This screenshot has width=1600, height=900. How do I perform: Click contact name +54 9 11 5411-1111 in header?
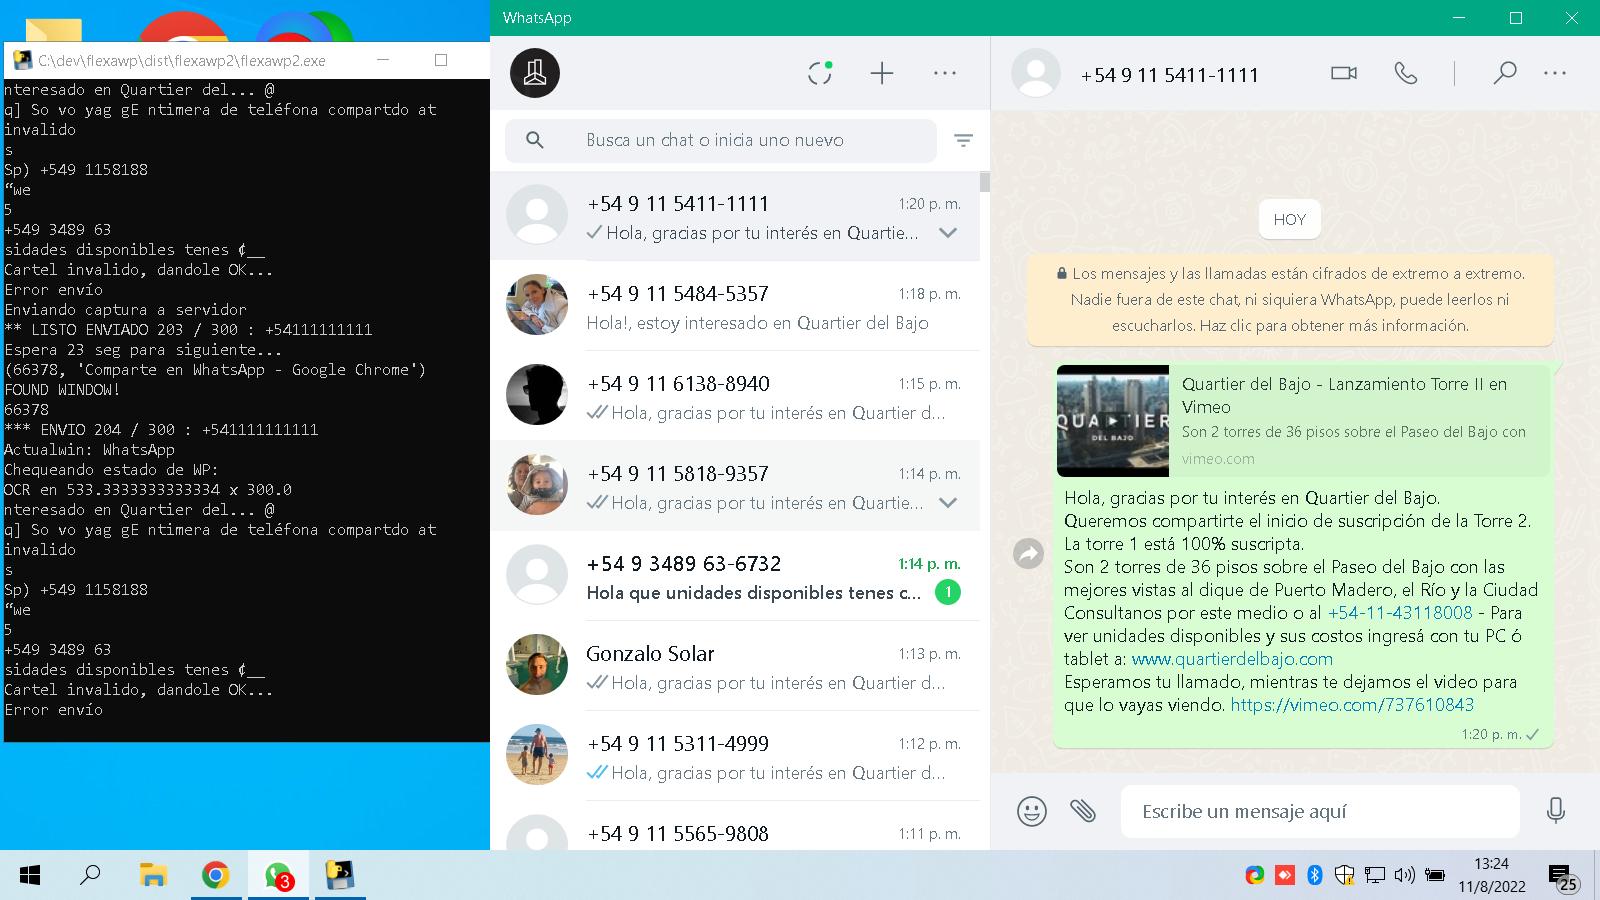(x=1169, y=75)
